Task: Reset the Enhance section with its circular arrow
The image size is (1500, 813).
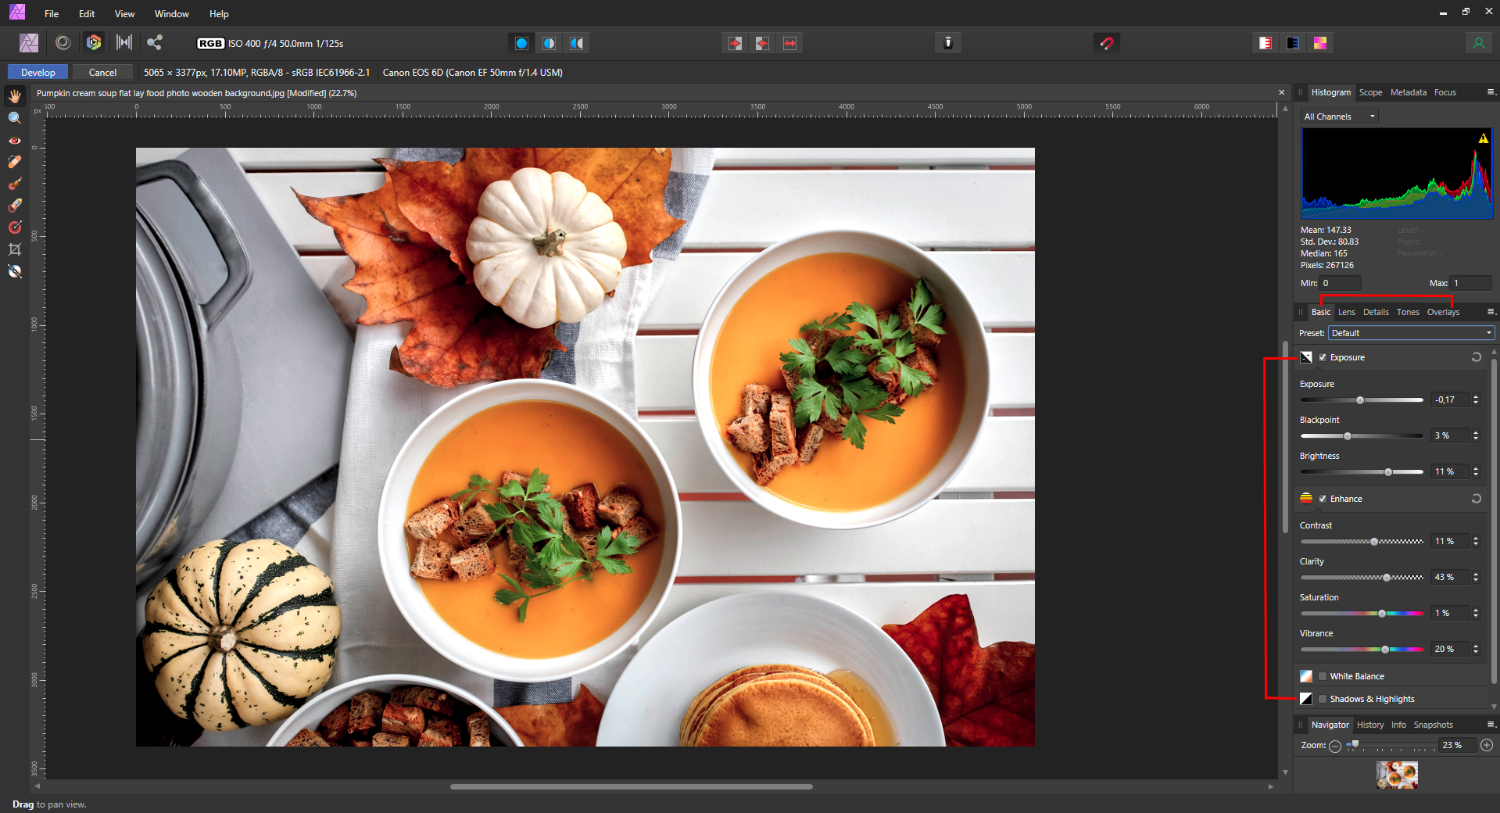Action: pos(1476,498)
